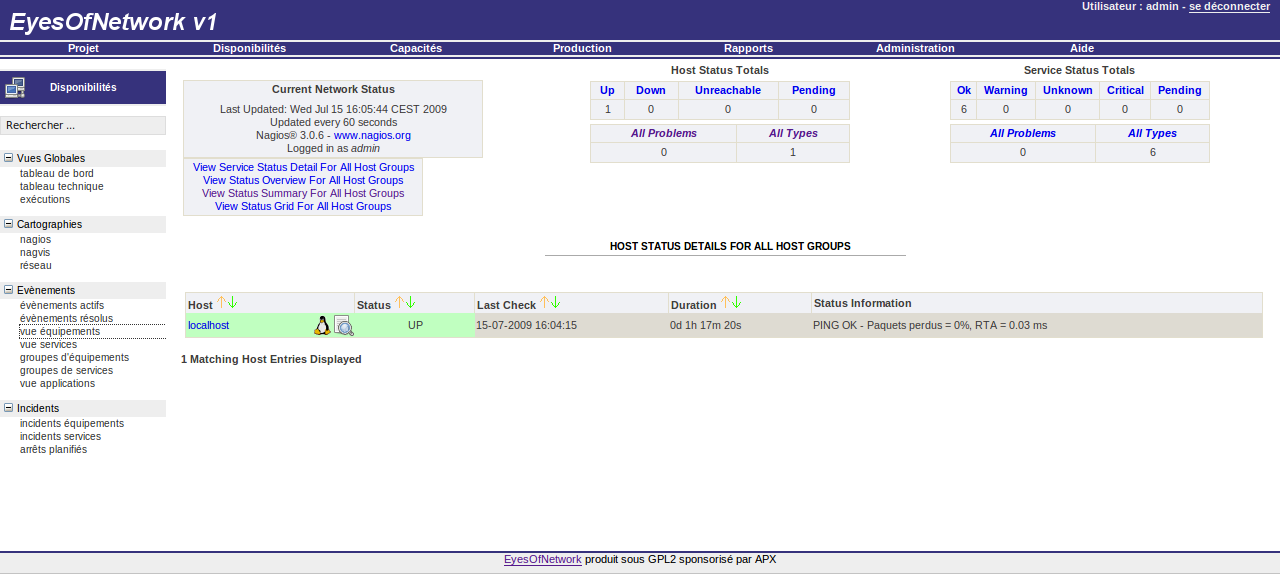Collapse the Vues Globales section
Viewport: 1280px width, 574px height.
pyautogui.click(x=9, y=158)
